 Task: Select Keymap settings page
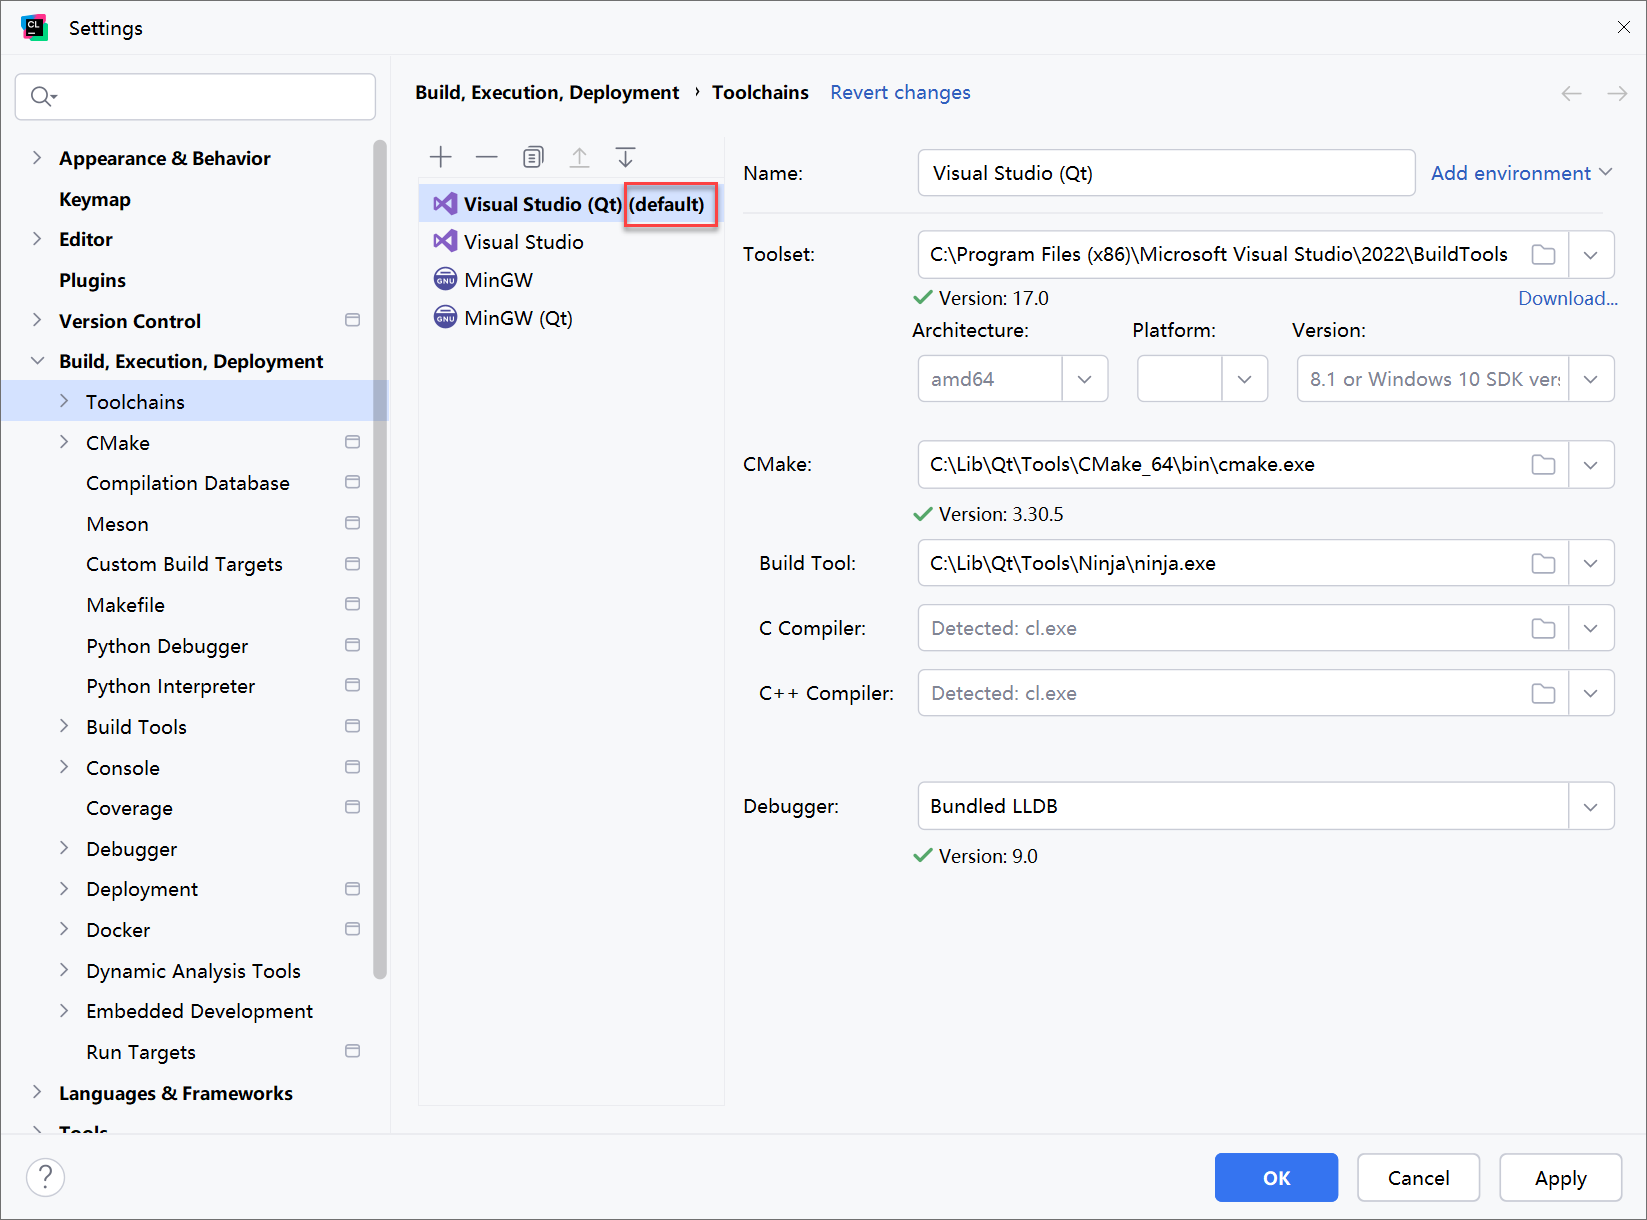(95, 199)
